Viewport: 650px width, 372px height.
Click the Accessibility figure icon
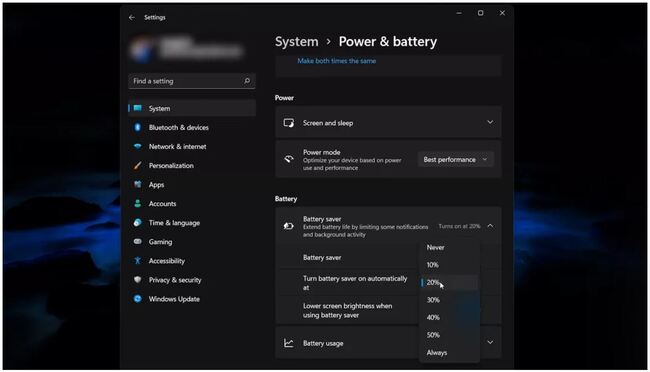138,260
